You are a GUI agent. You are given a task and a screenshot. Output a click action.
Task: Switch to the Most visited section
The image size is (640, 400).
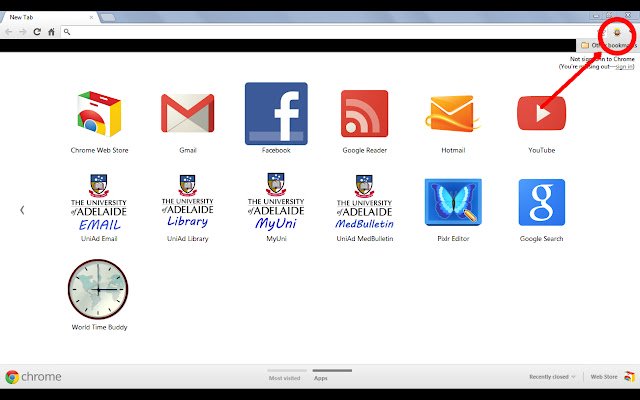[x=284, y=378]
